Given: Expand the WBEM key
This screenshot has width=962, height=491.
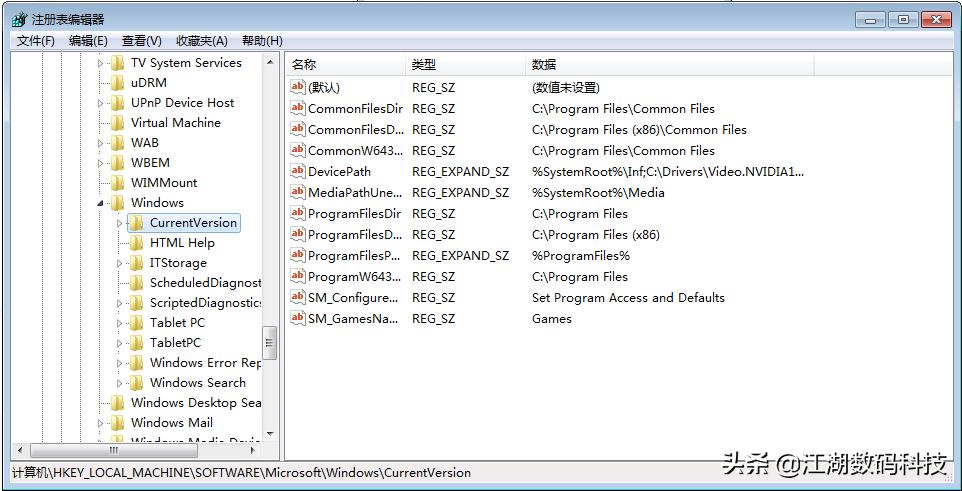Looking at the screenshot, I should point(101,163).
